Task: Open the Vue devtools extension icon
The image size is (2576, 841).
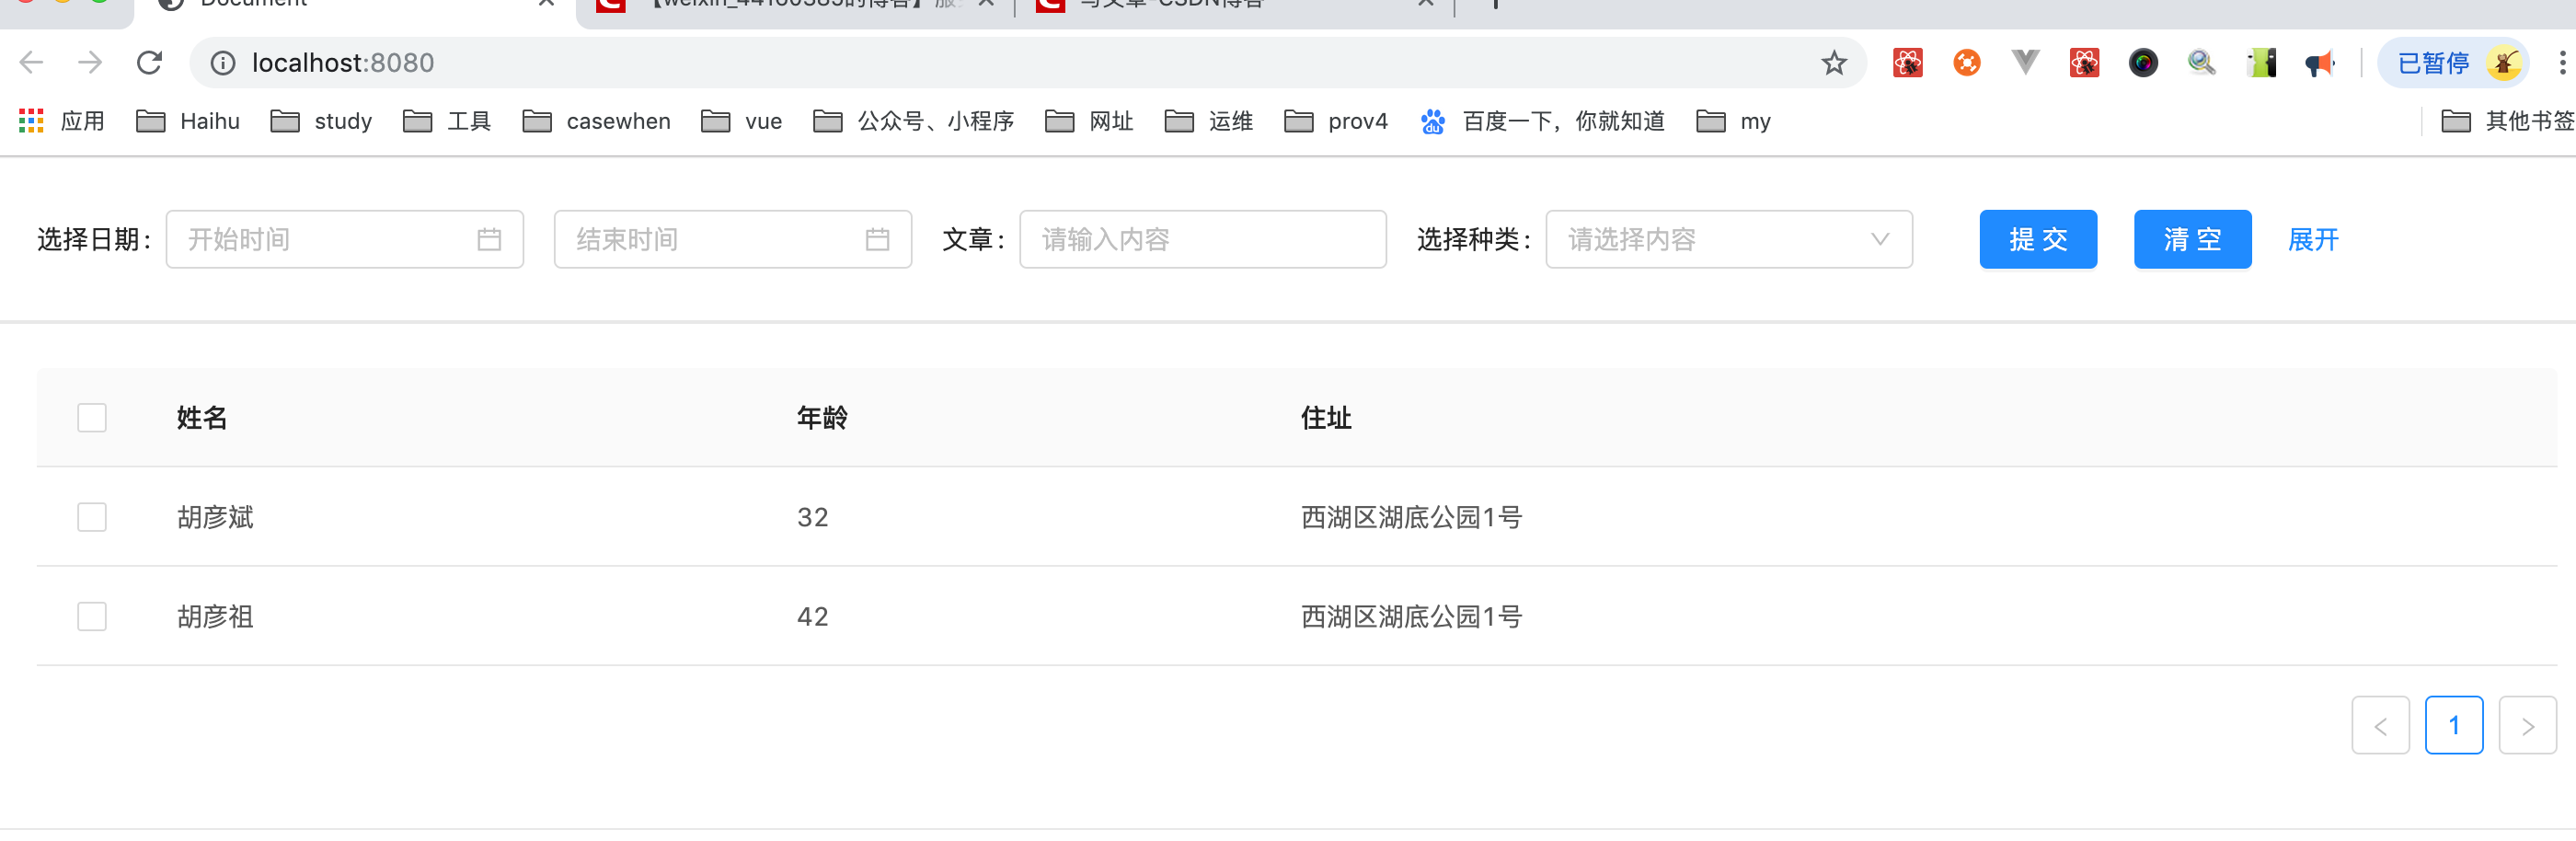Action: (2025, 63)
